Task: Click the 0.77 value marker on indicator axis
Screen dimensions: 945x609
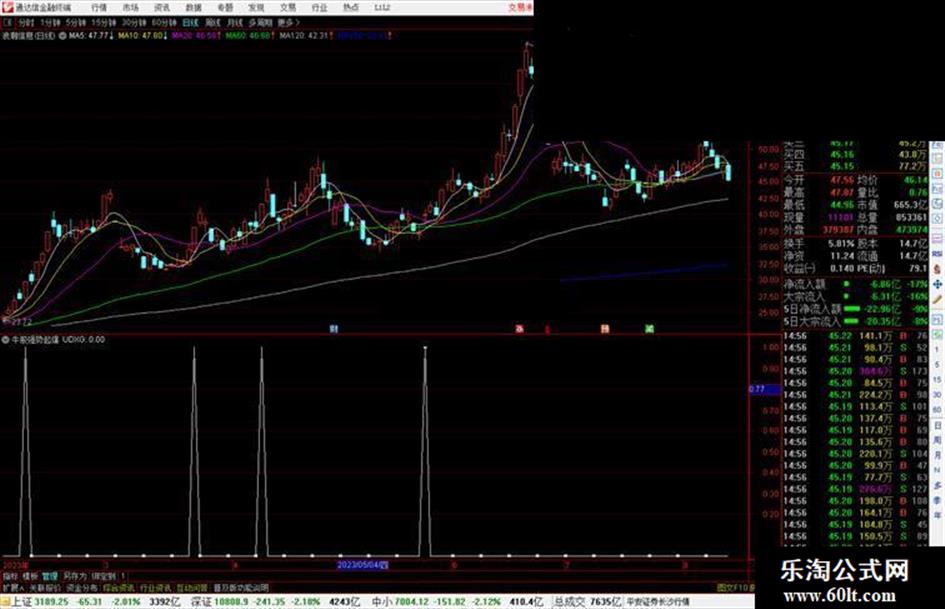Action: pyautogui.click(x=764, y=389)
